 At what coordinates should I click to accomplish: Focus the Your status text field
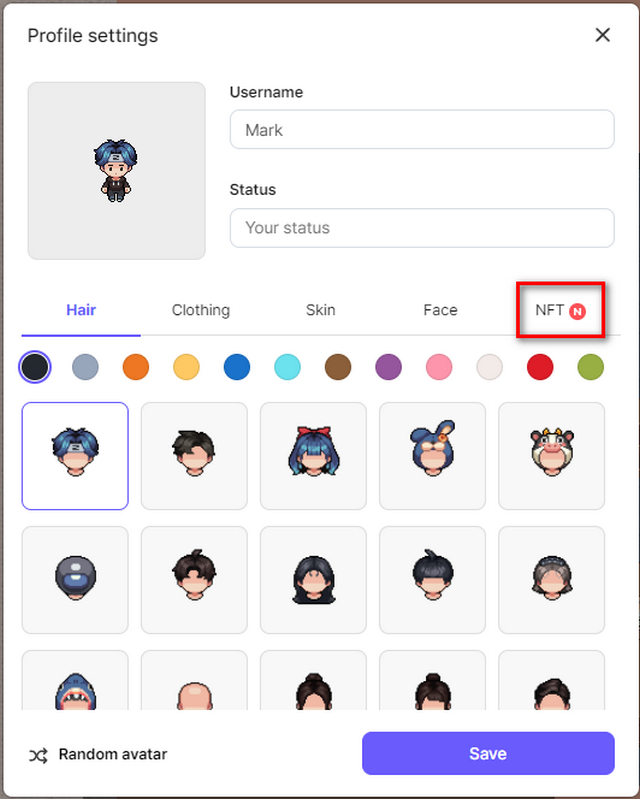pos(422,228)
